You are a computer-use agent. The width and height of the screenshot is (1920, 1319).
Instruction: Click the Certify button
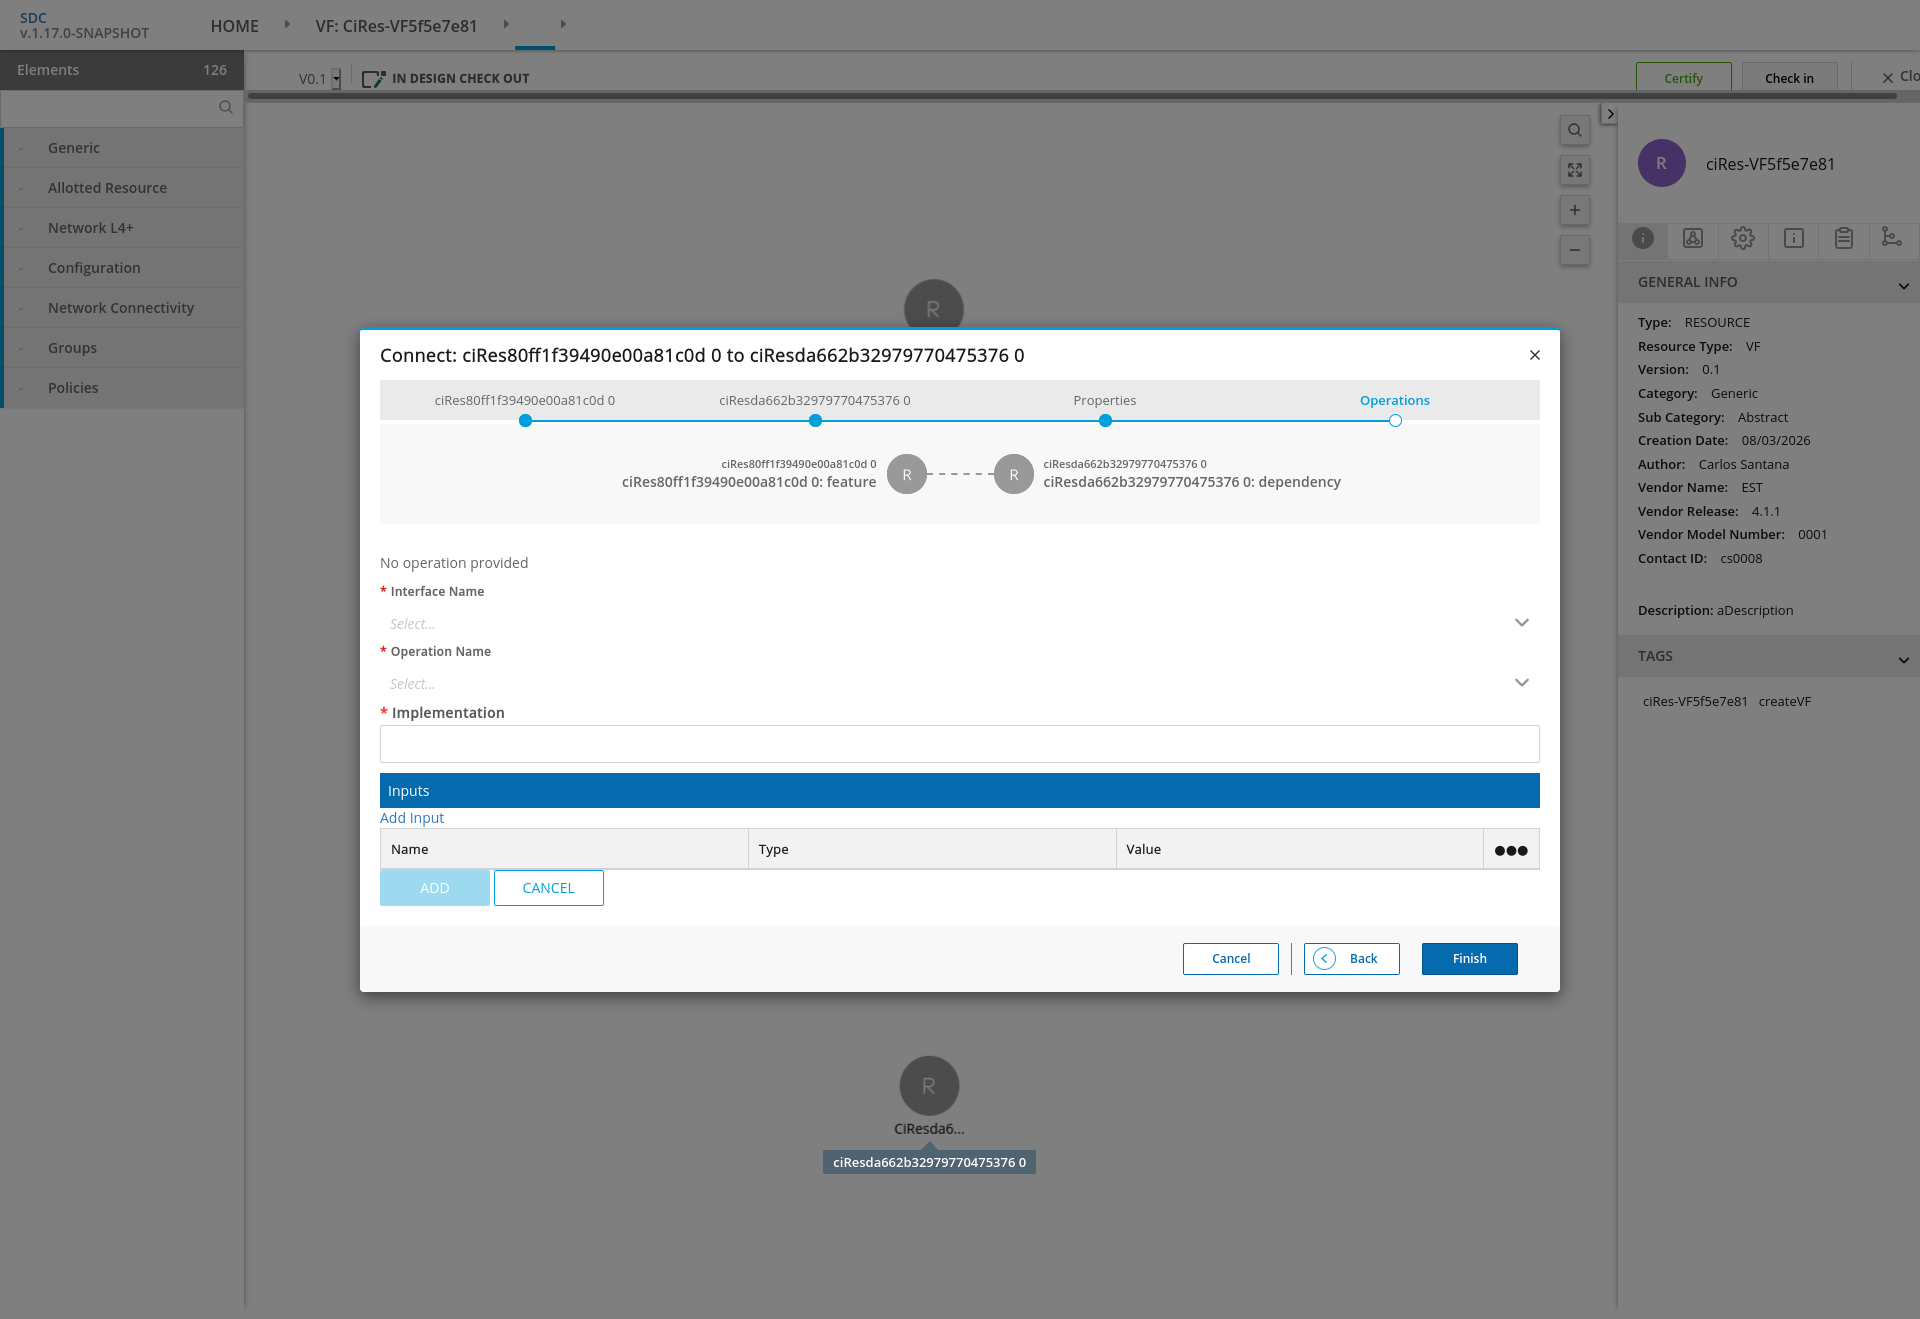tap(1683, 78)
